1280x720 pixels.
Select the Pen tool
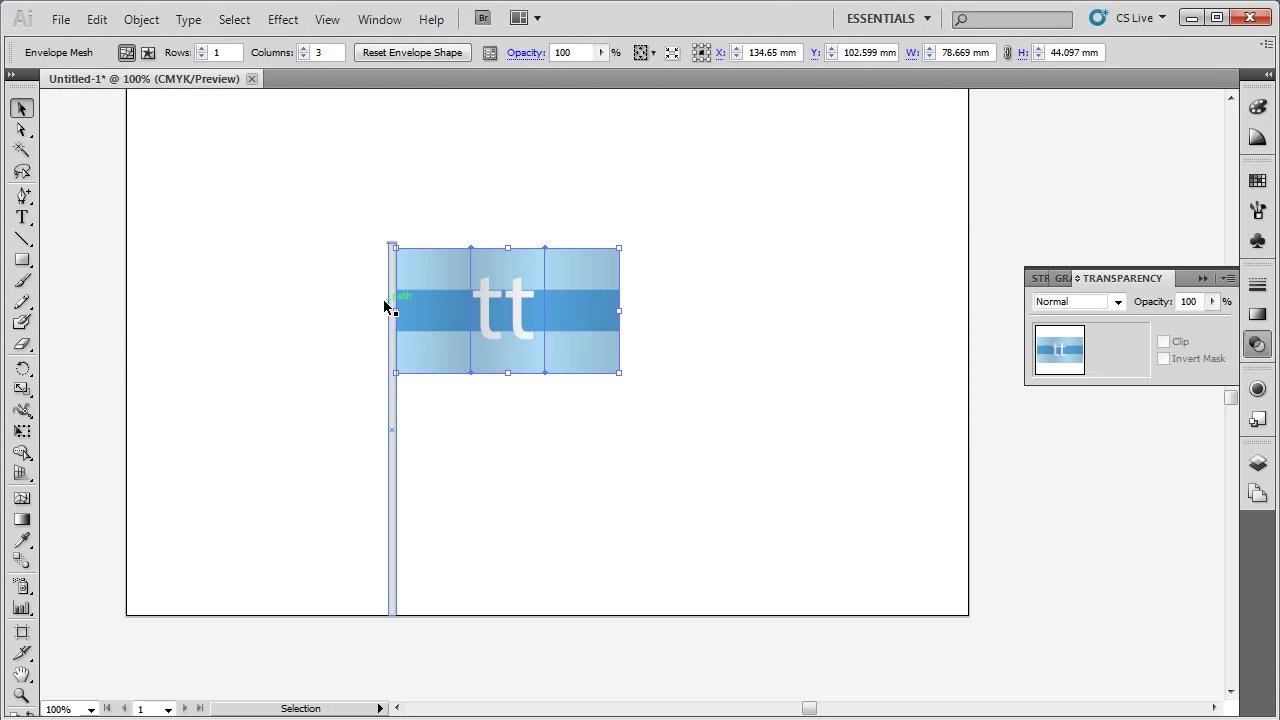coord(22,196)
